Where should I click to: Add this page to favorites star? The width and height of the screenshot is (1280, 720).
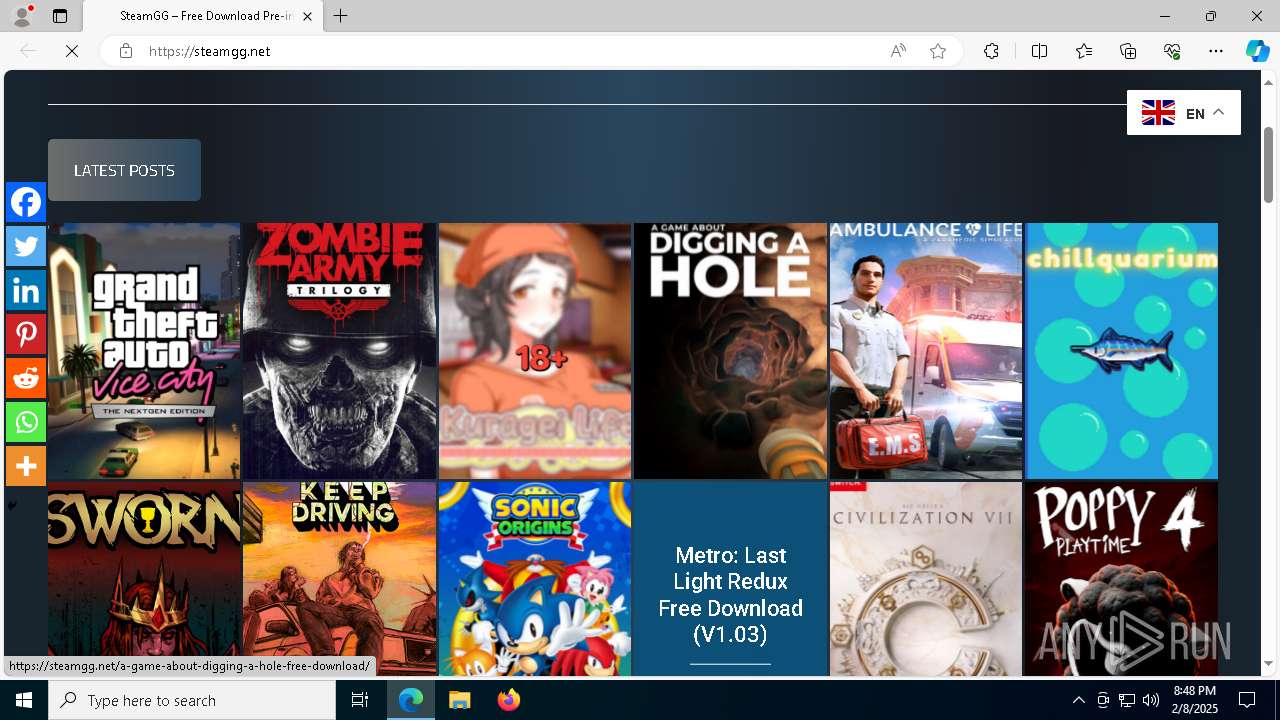[x=938, y=51]
